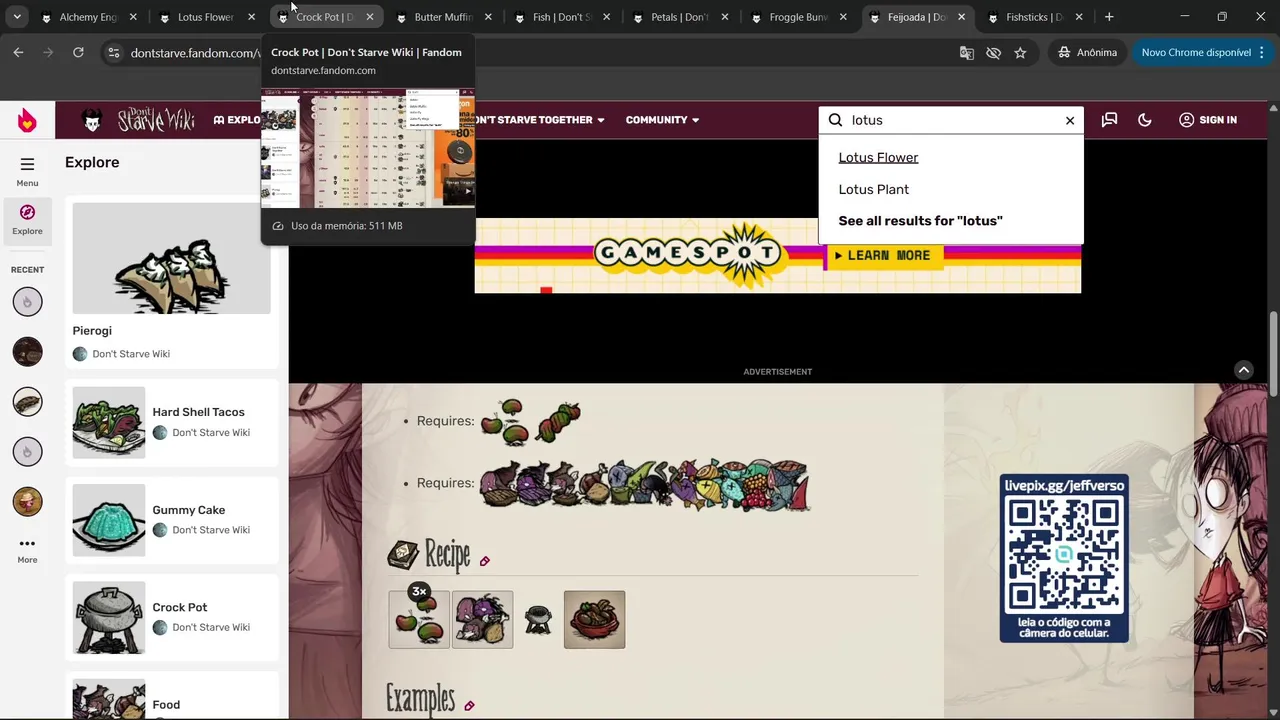
Task: Click the Food card title in Explore
Action: pos(166,705)
